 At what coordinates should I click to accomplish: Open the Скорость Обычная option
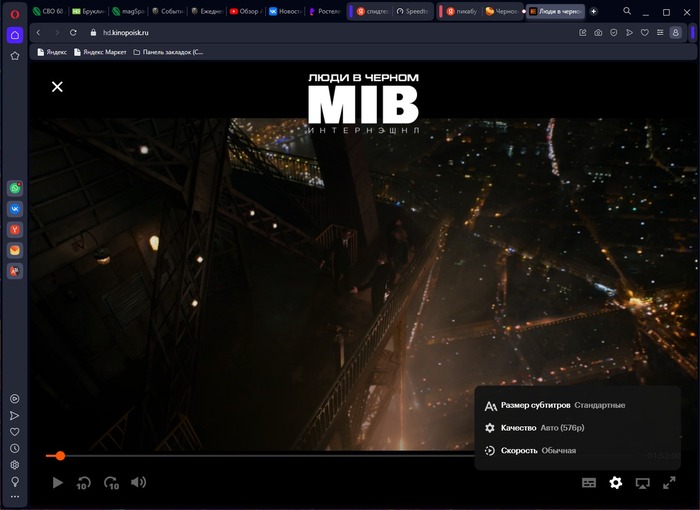pyautogui.click(x=577, y=451)
